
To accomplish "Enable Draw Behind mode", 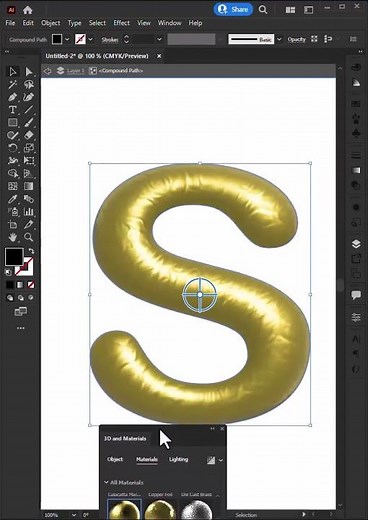I will tap(21, 298).
